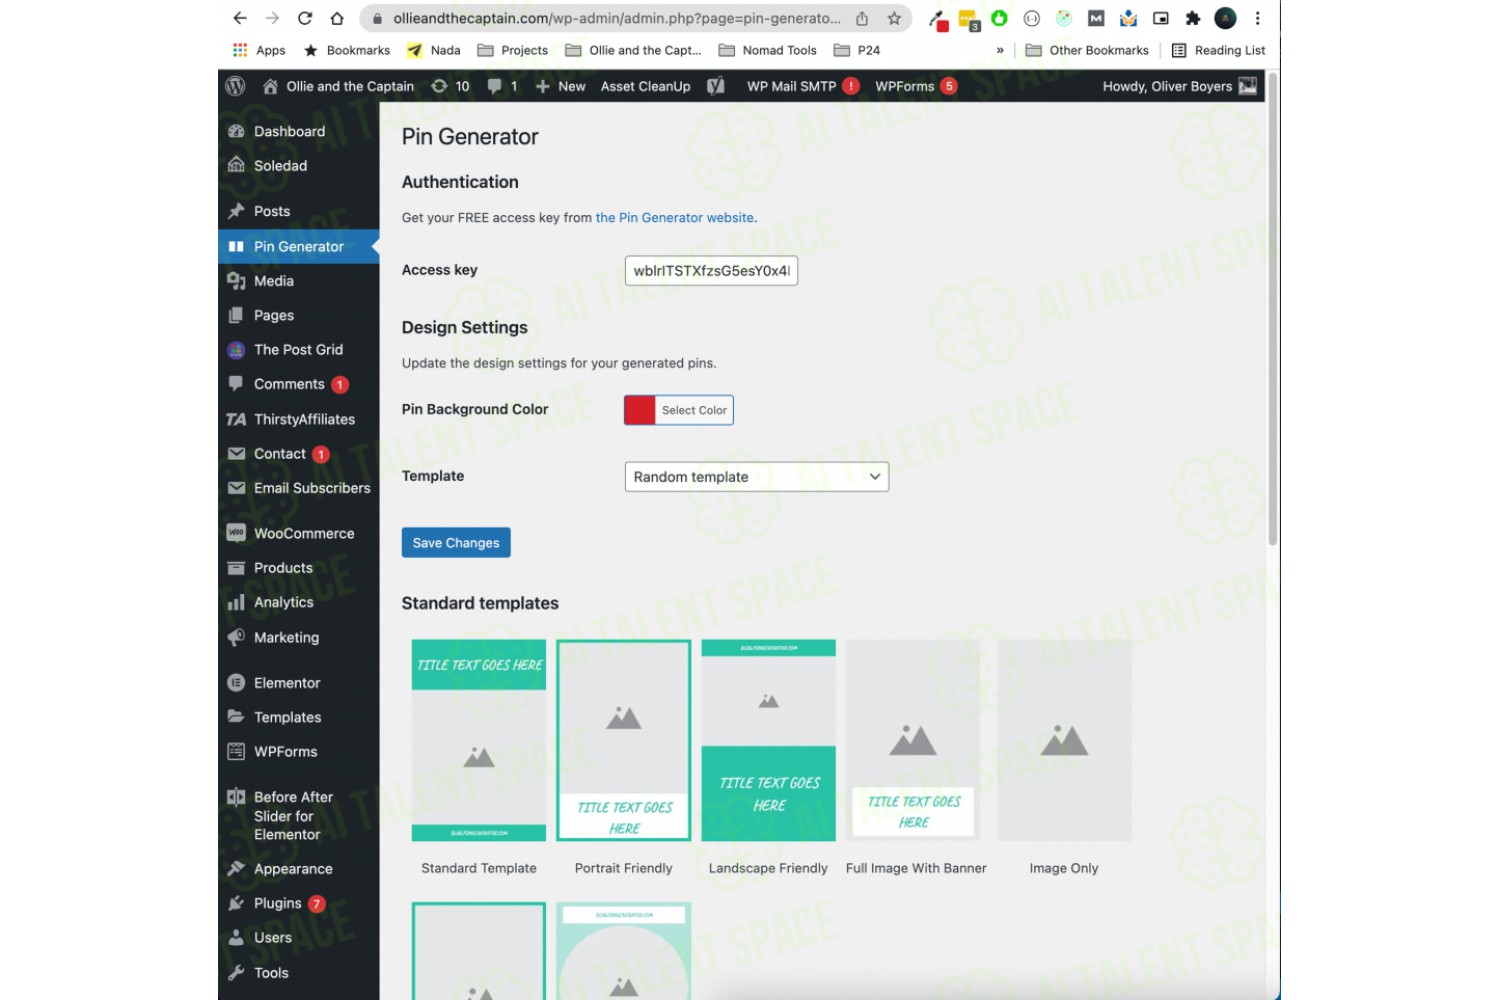Select Pin Generator in the sidebar

point(299,246)
